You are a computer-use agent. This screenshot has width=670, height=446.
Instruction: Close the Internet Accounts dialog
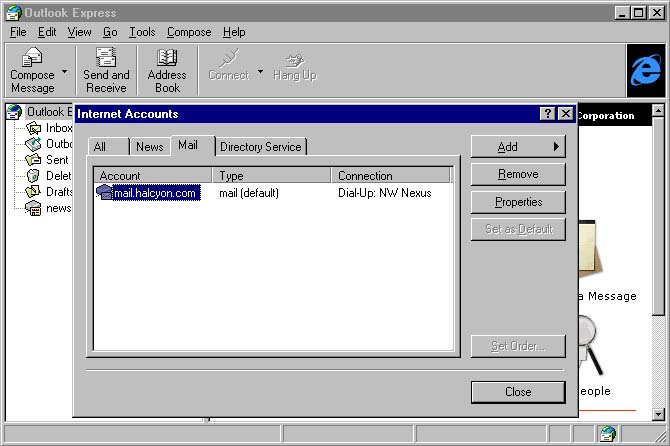pyautogui.click(x=518, y=392)
